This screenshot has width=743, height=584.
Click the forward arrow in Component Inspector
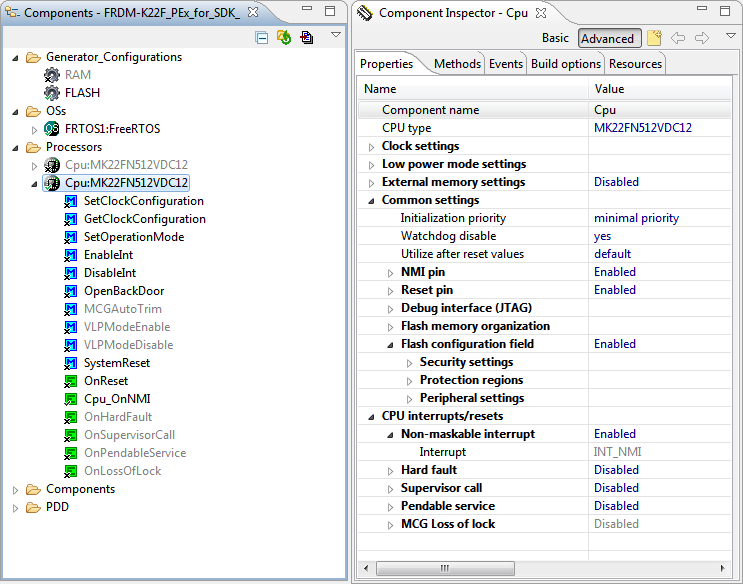point(702,38)
